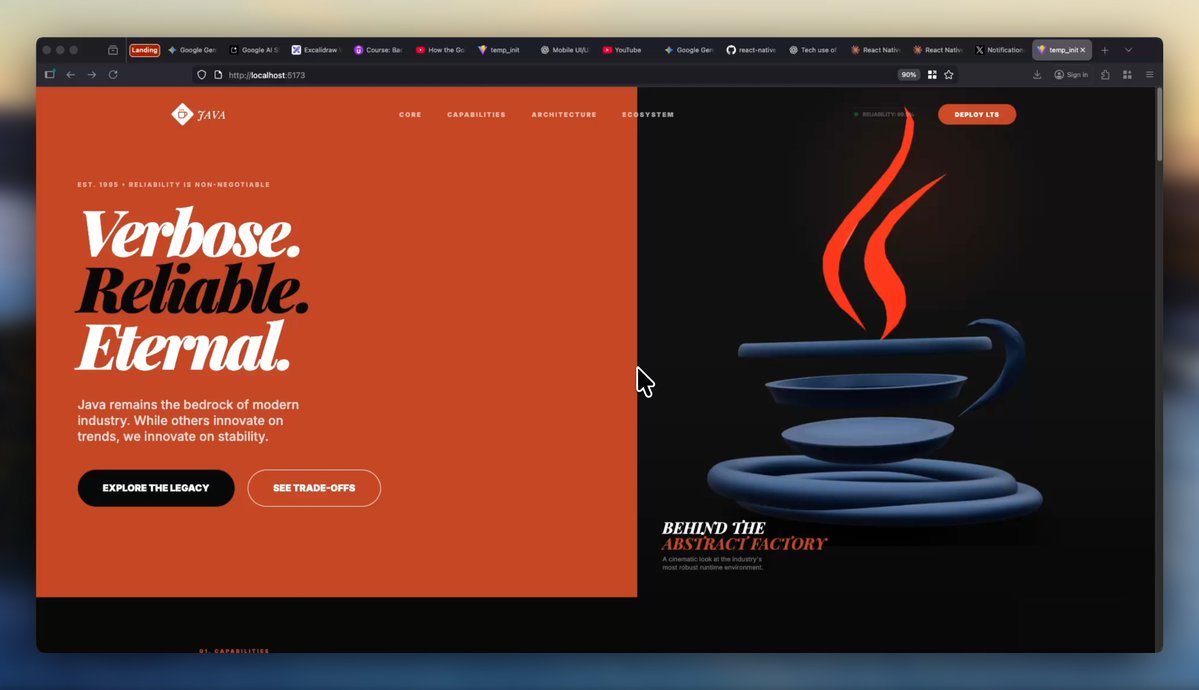Switch to the Google AI Studio tab
The height and width of the screenshot is (690, 1199).
pos(255,50)
